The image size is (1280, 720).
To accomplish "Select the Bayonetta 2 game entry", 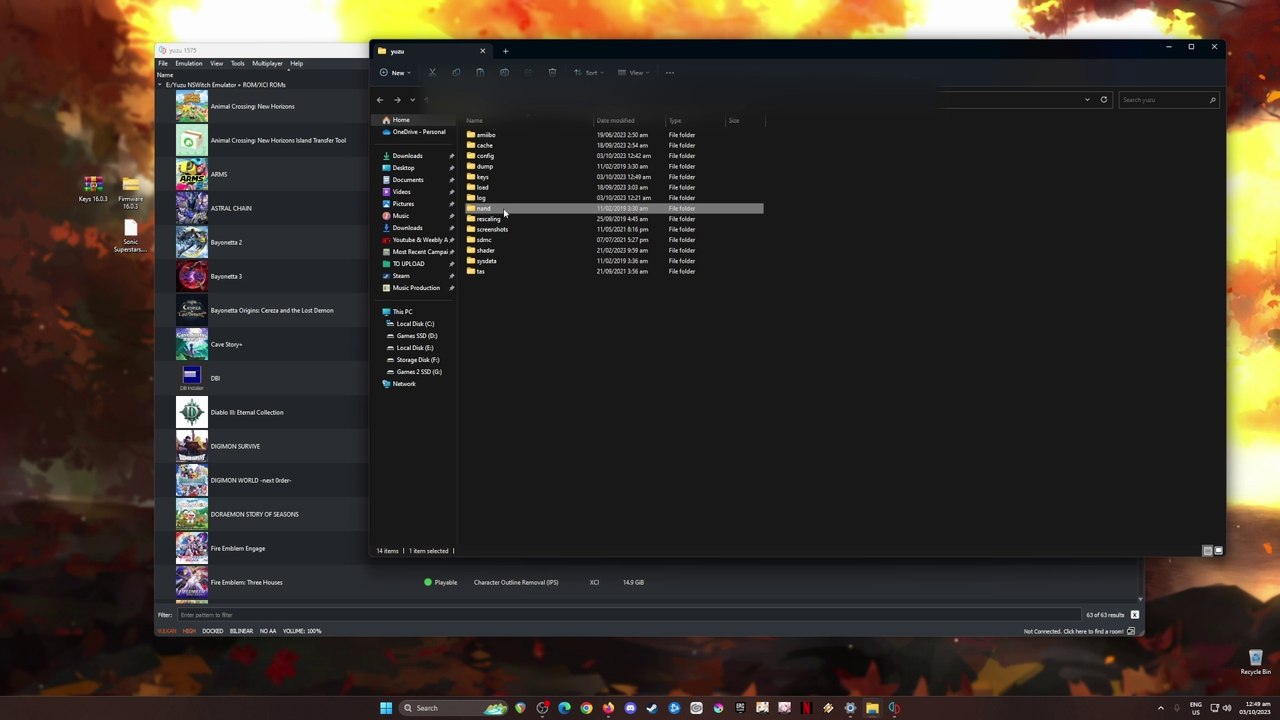I will click(226, 243).
